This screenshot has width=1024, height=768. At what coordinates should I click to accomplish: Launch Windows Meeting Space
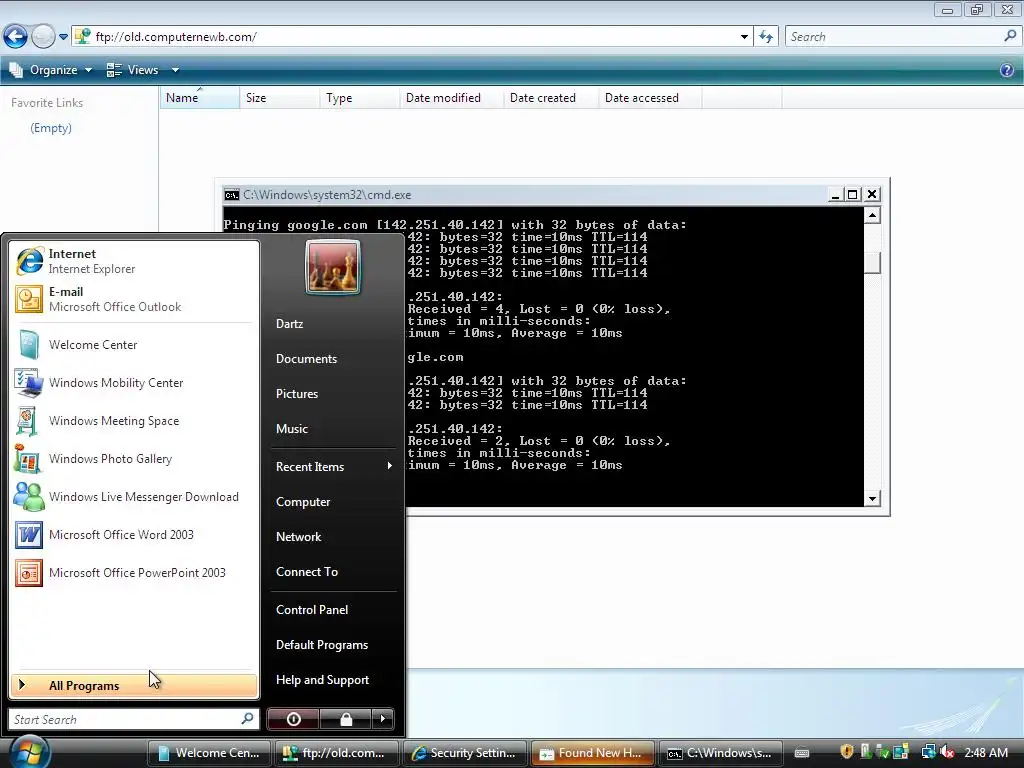[x=134, y=421]
